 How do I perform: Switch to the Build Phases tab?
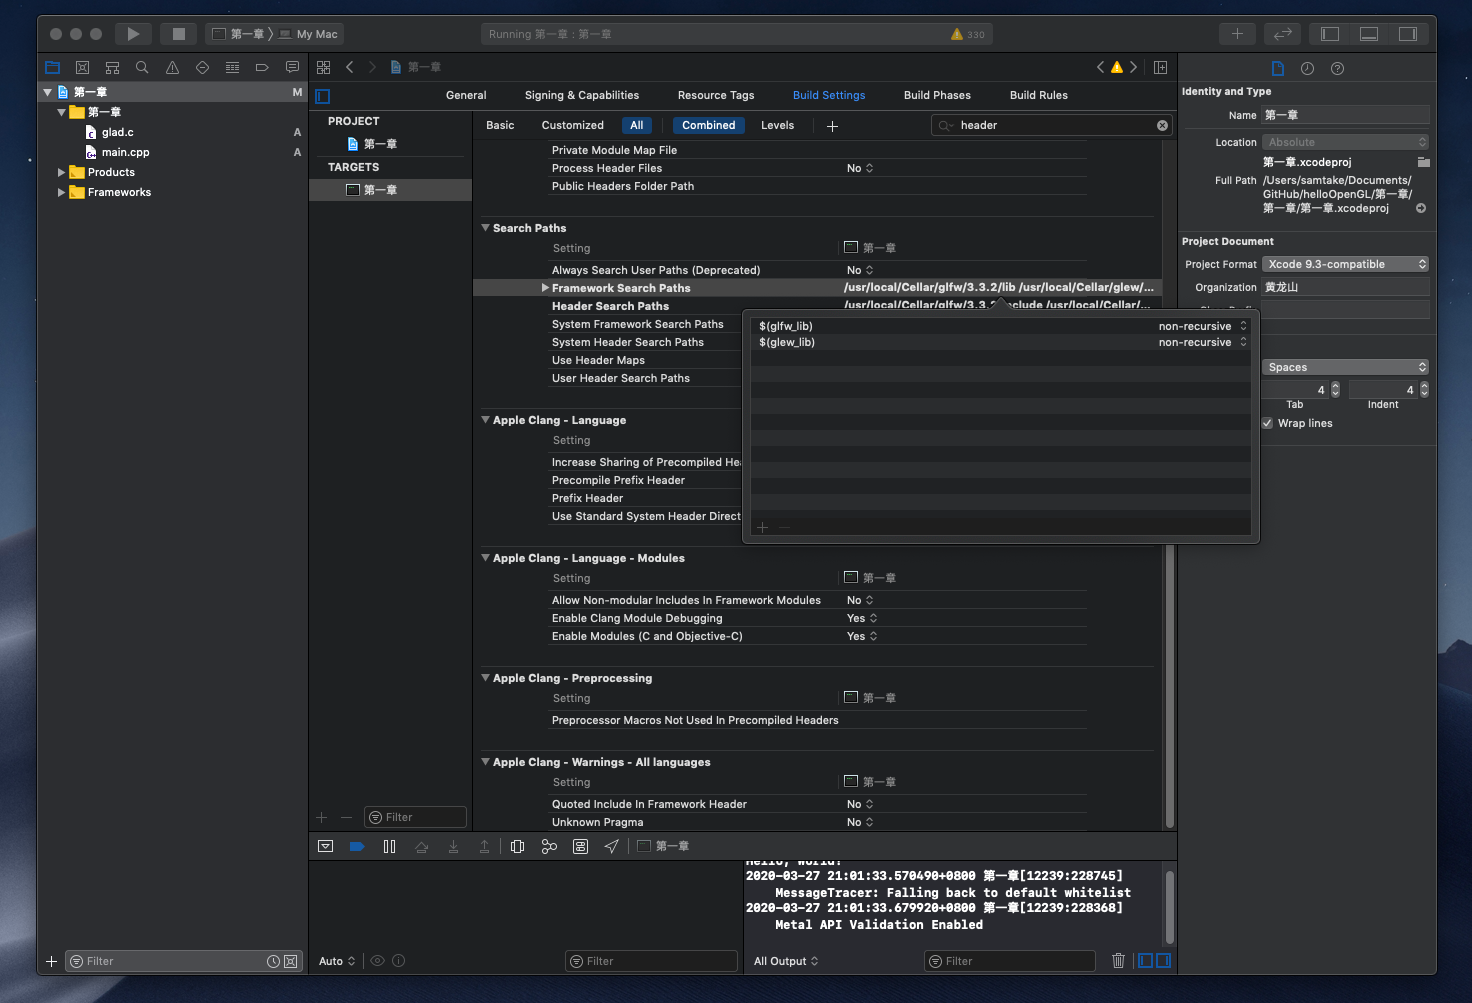[937, 95]
